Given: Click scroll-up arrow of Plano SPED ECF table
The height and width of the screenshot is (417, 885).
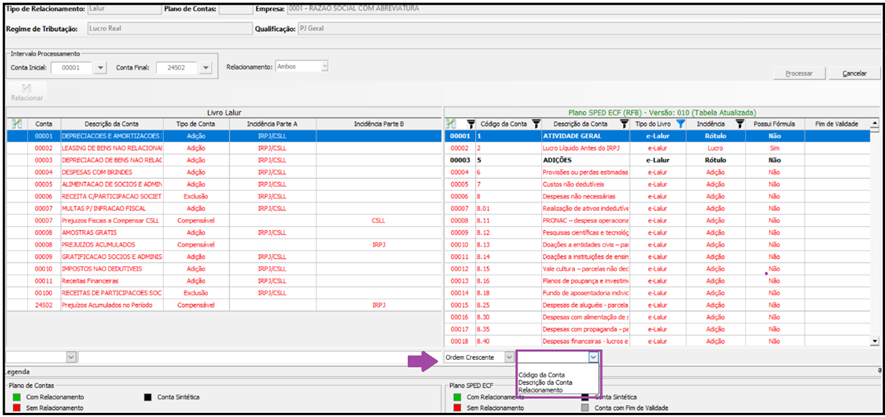Looking at the screenshot, I should click(x=875, y=122).
